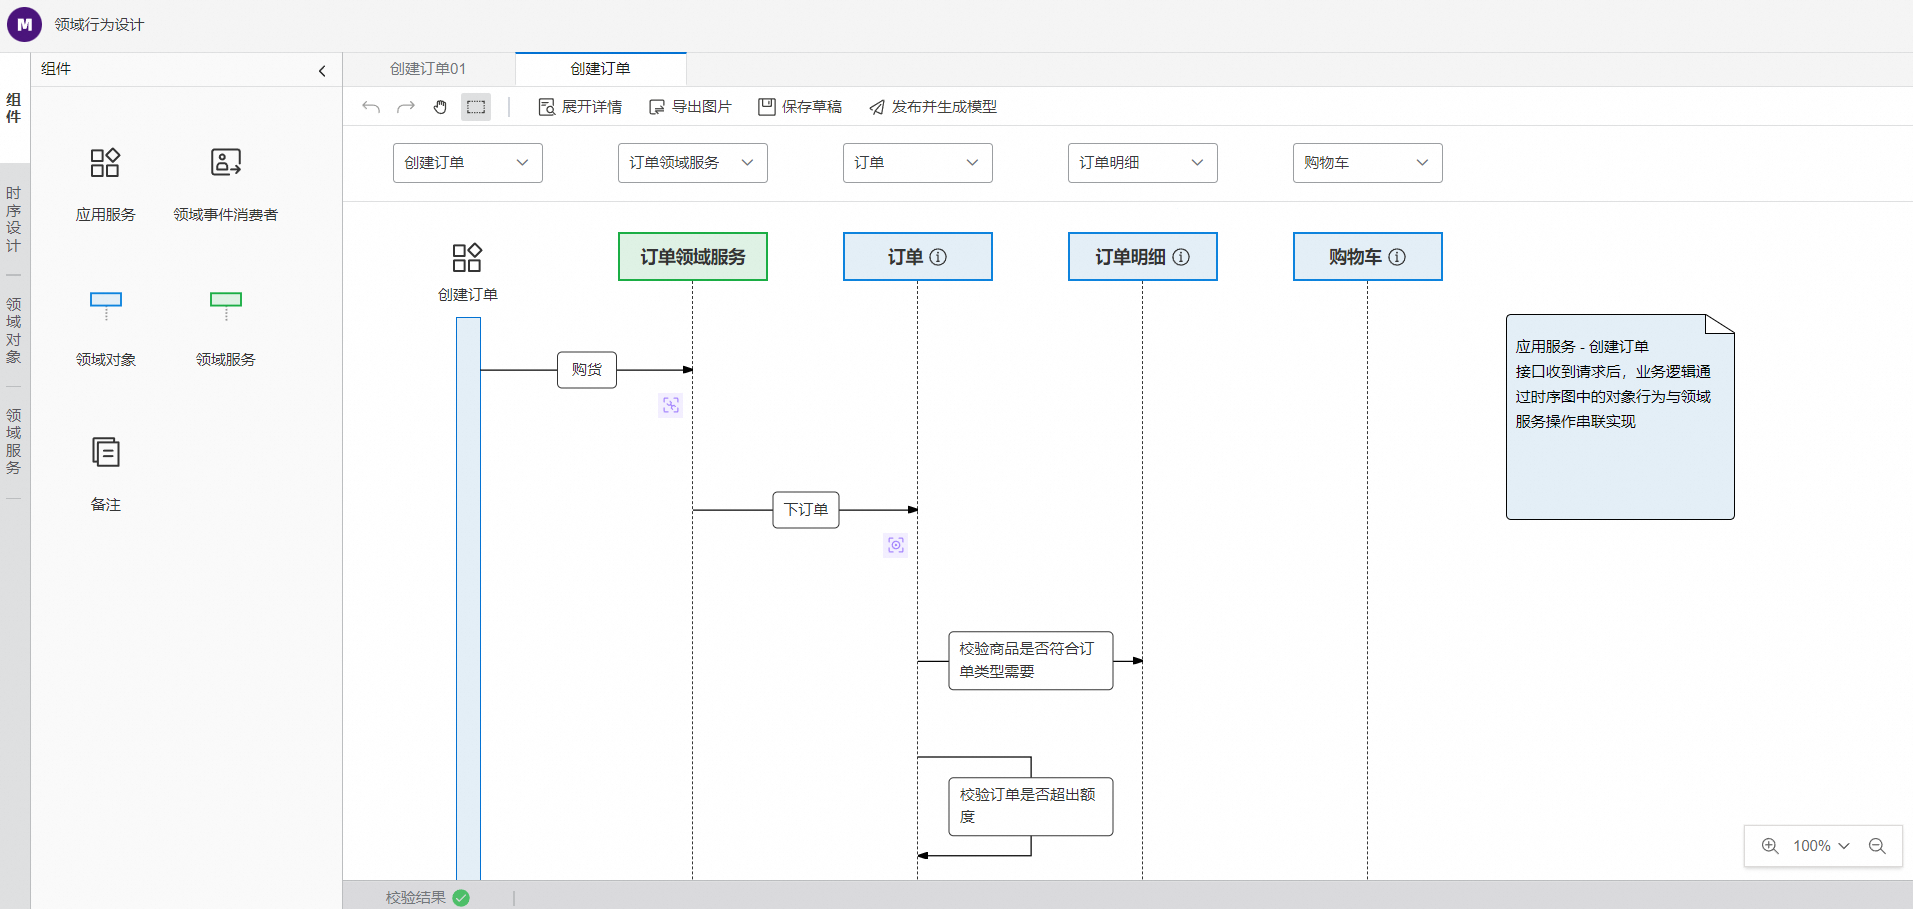Screen dimensions: 1913x909
Task: Click the zoom in magnifier icon
Action: point(1770,846)
